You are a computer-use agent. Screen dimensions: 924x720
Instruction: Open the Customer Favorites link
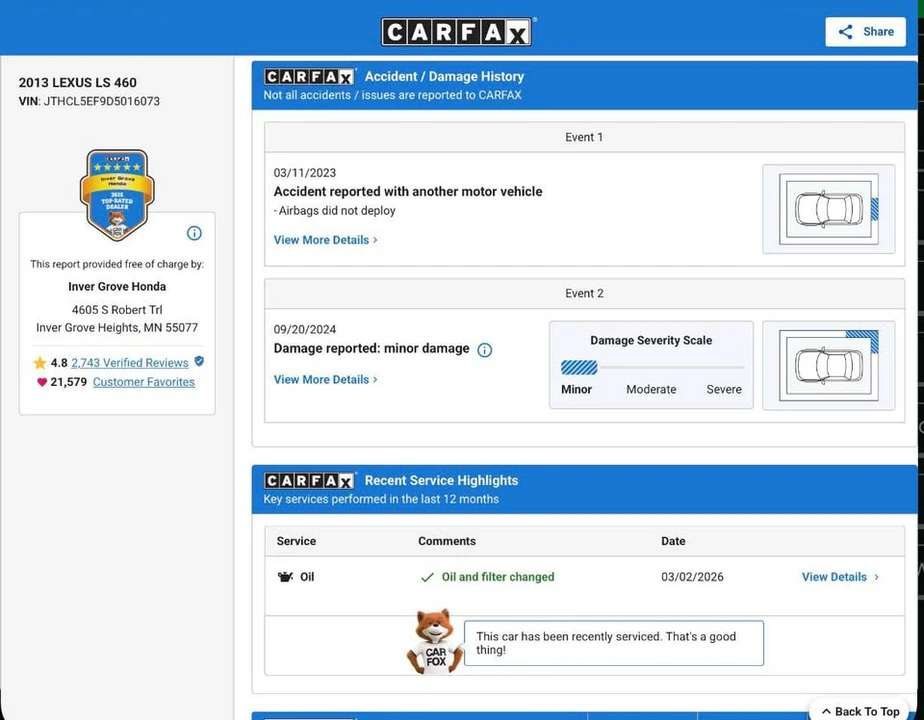(x=144, y=382)
